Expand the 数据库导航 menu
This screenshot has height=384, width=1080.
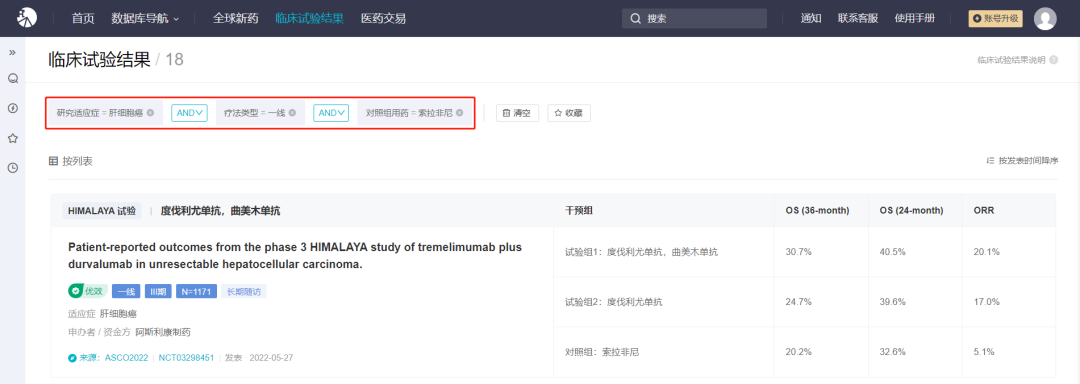[x=145, y=19]
